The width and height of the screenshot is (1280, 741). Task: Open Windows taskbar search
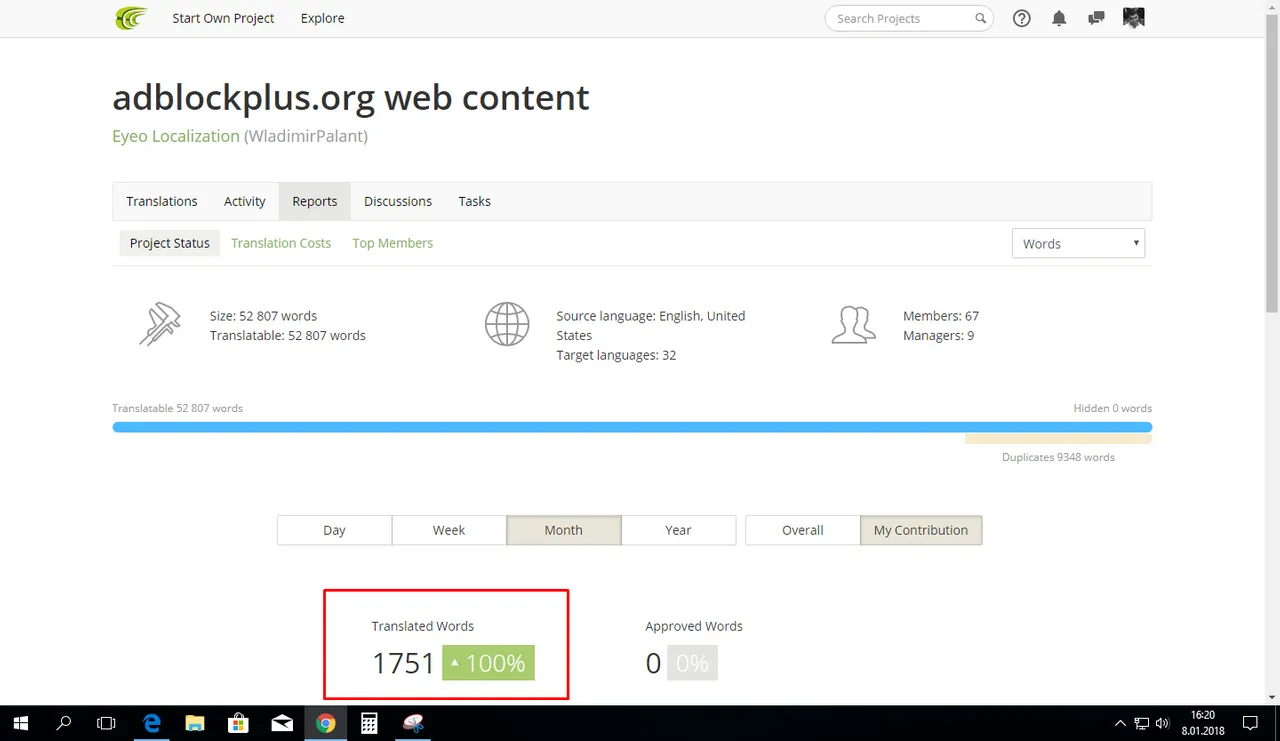tap(64, 723)
